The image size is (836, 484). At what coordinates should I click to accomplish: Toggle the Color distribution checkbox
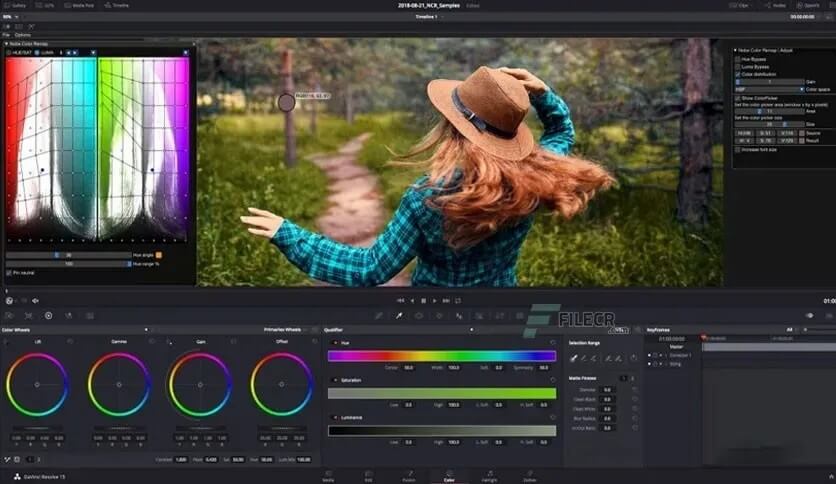pyautogui.click(x=738, y=74)
